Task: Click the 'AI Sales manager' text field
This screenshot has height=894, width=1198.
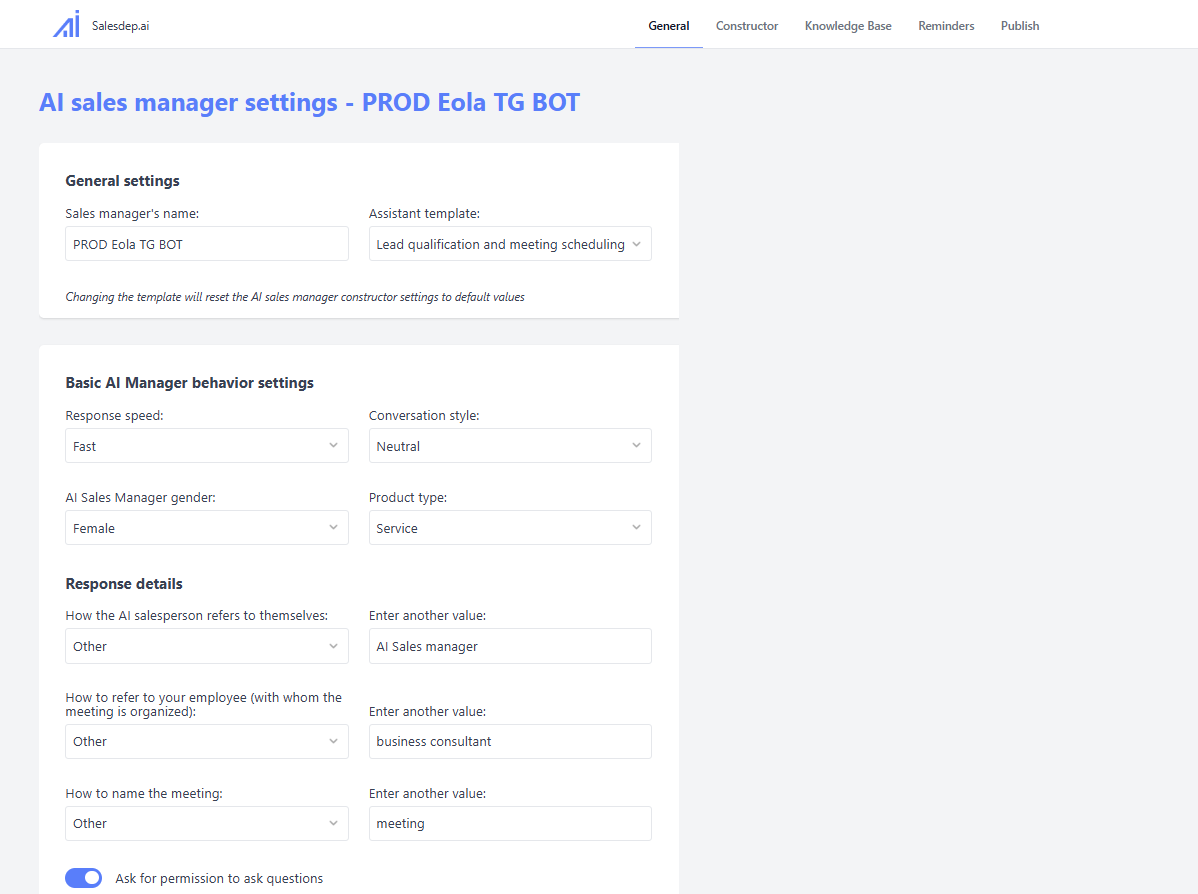Action: (x=510, y=646)
